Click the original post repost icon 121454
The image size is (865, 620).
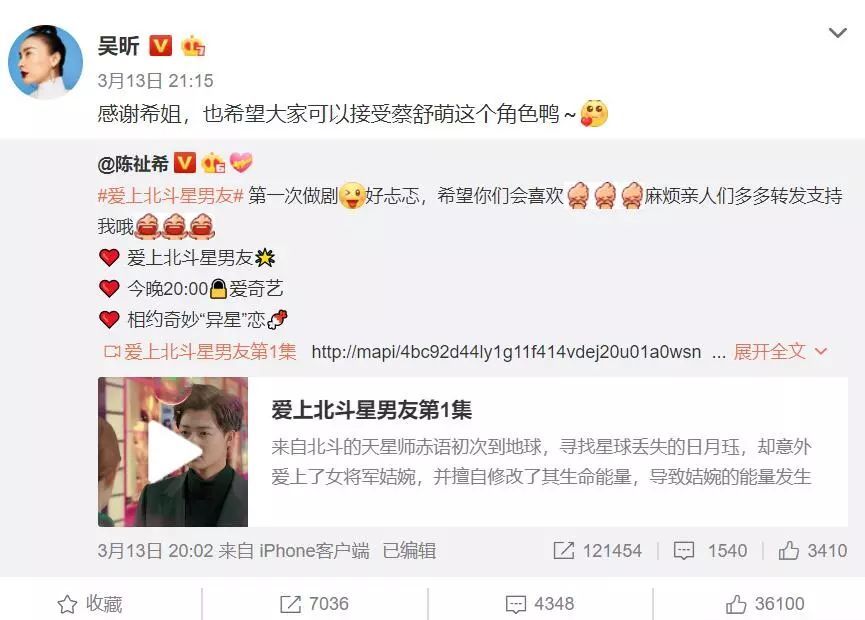pos(597,550)
